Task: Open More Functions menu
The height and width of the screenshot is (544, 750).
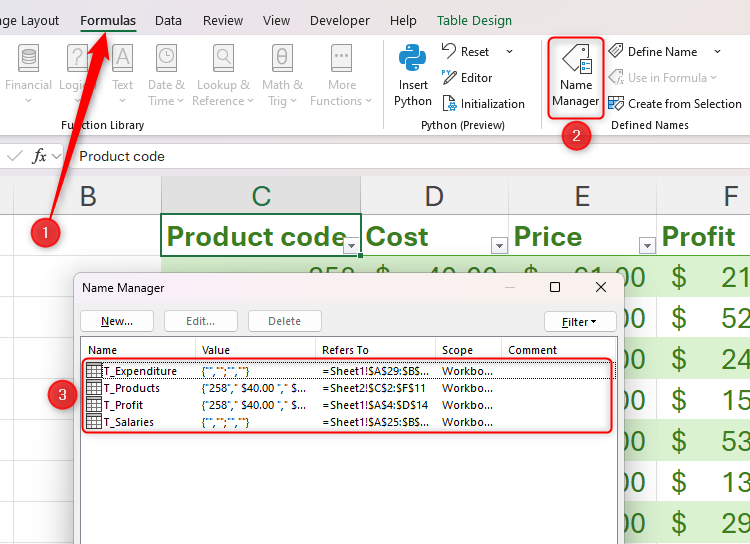Action: pos(341,75)
